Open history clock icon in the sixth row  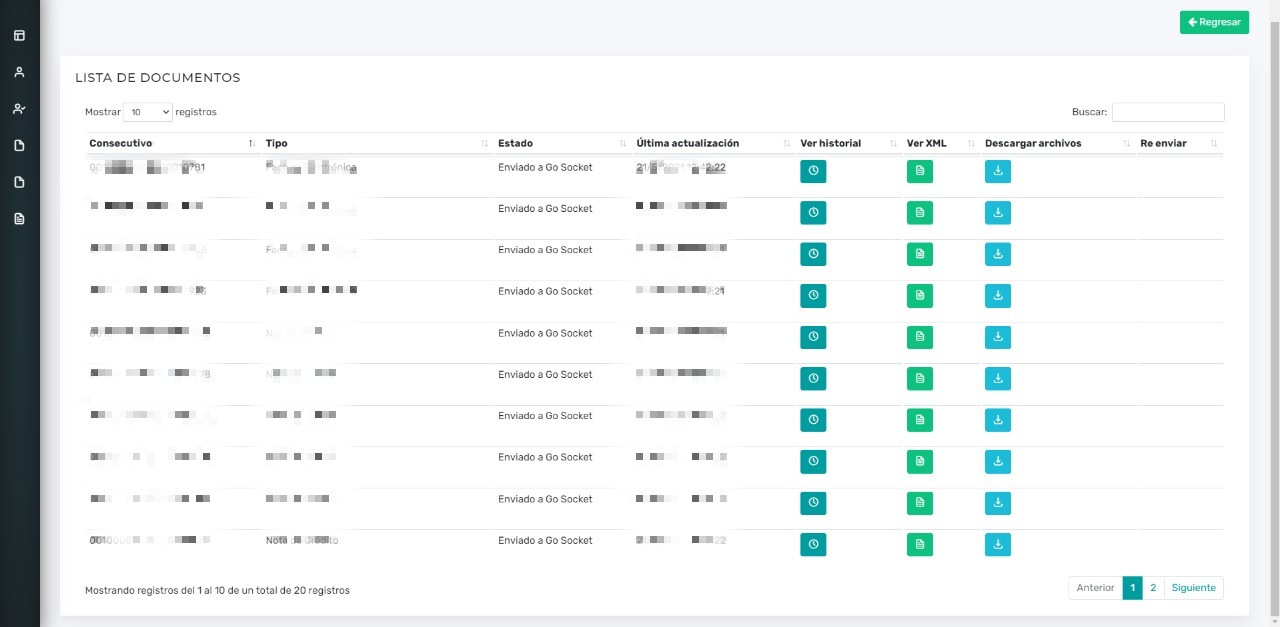tap(813, 379)
